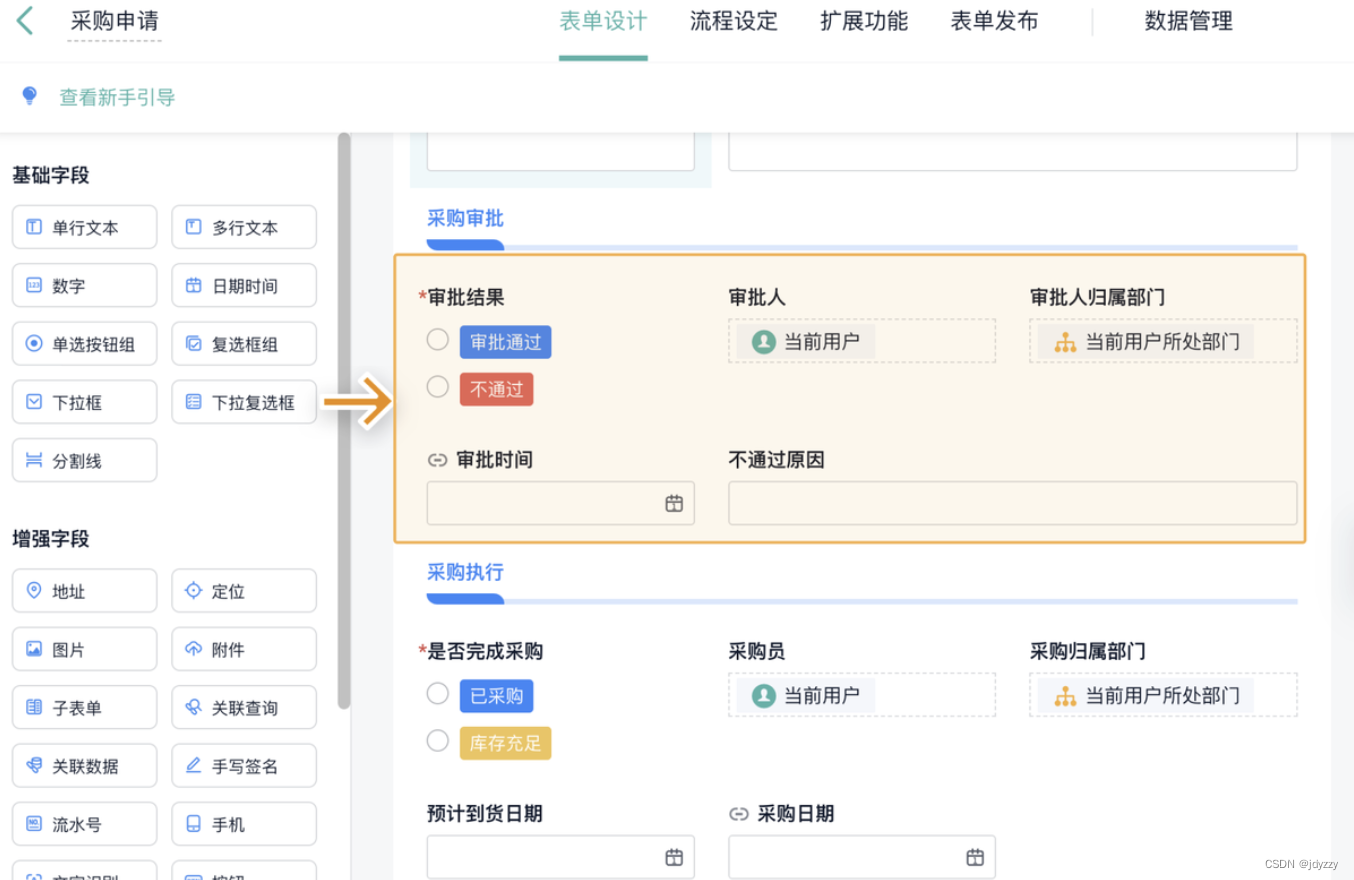Image resolution: width=1354 pixels, height=880 pixels.
Task: Open the 预计到货日期 date picker
Action: point(561,857)
